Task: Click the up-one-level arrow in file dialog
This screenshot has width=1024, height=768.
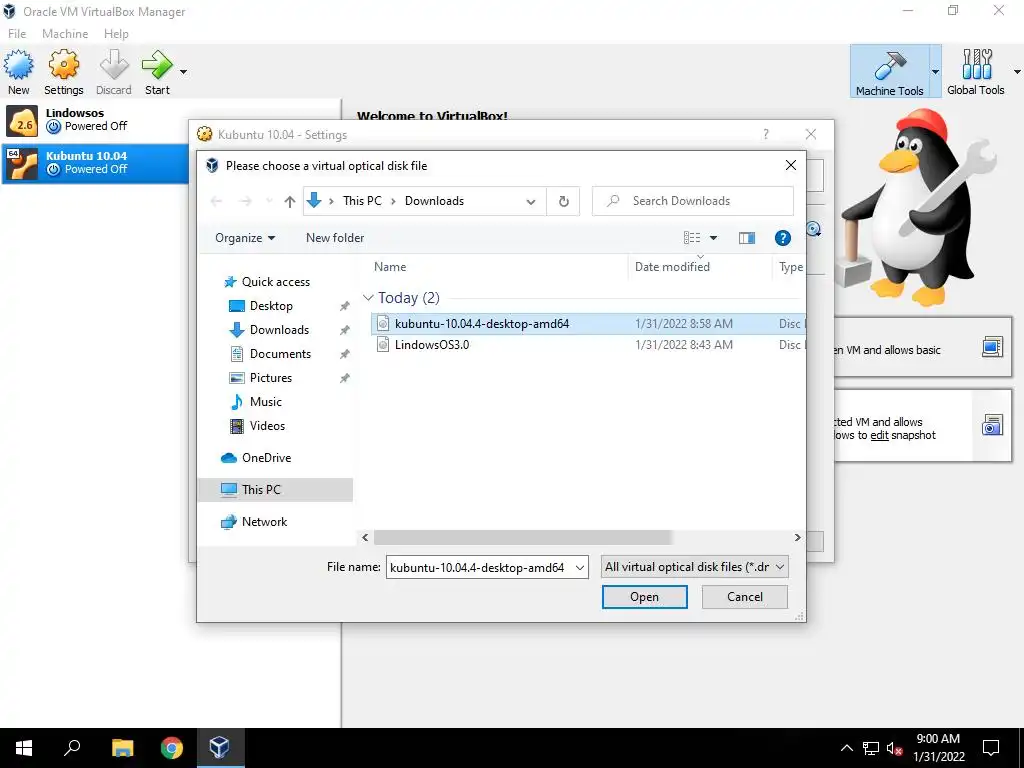Action: (x=290, y=202)
